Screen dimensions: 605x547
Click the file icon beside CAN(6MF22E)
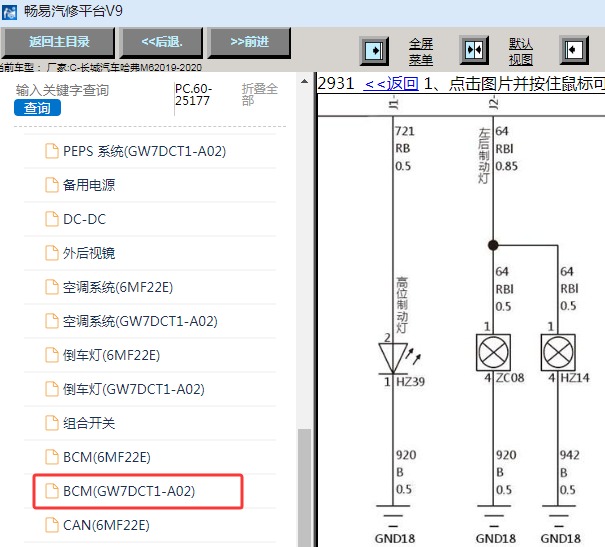point(52,525)
